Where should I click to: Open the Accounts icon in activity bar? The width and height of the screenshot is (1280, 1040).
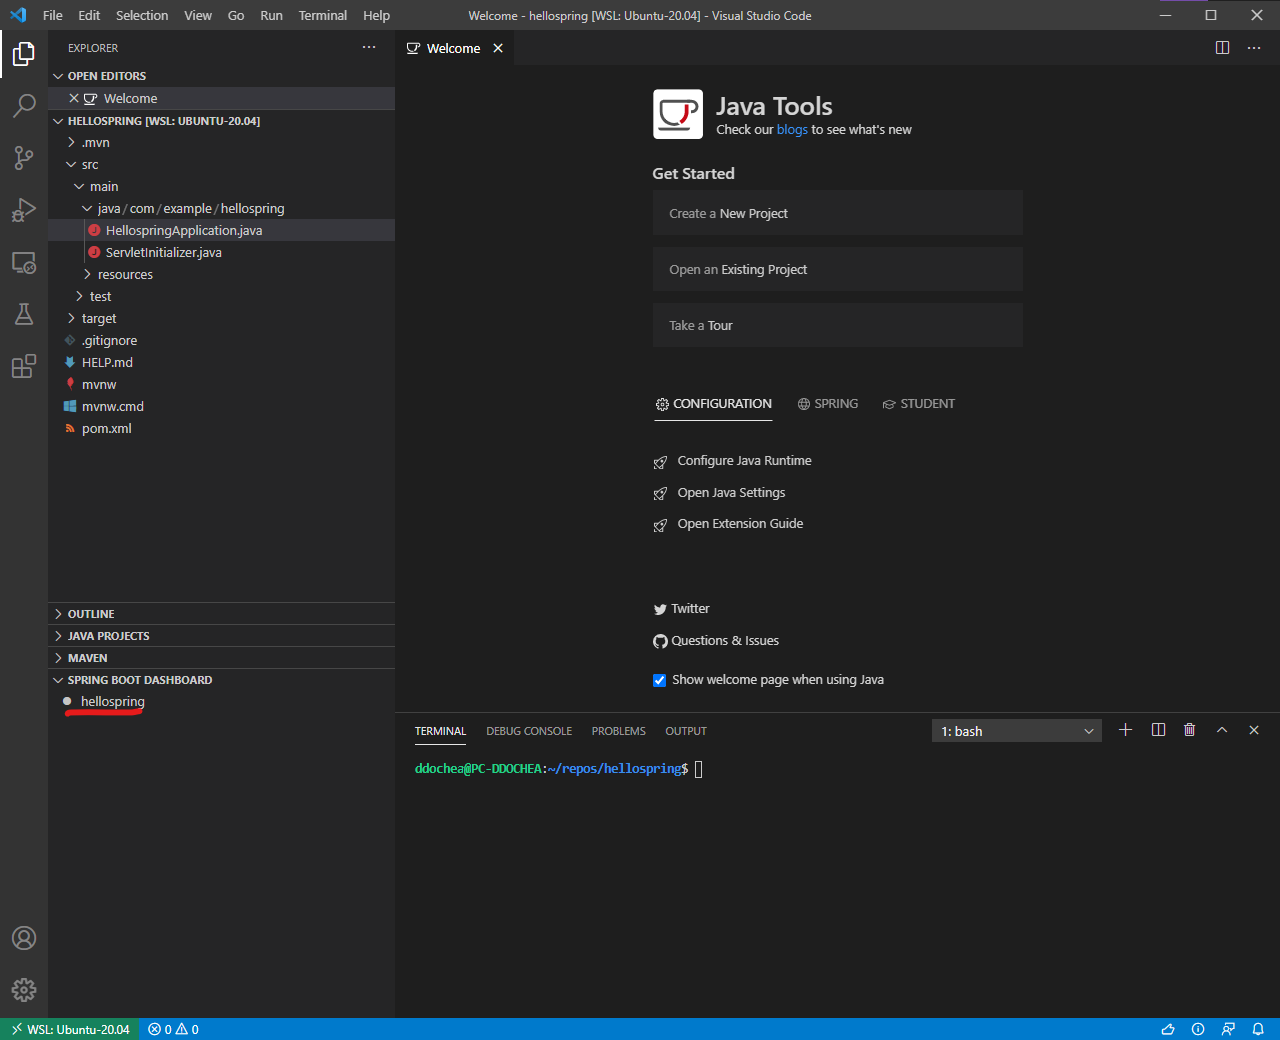coord(24,938)
